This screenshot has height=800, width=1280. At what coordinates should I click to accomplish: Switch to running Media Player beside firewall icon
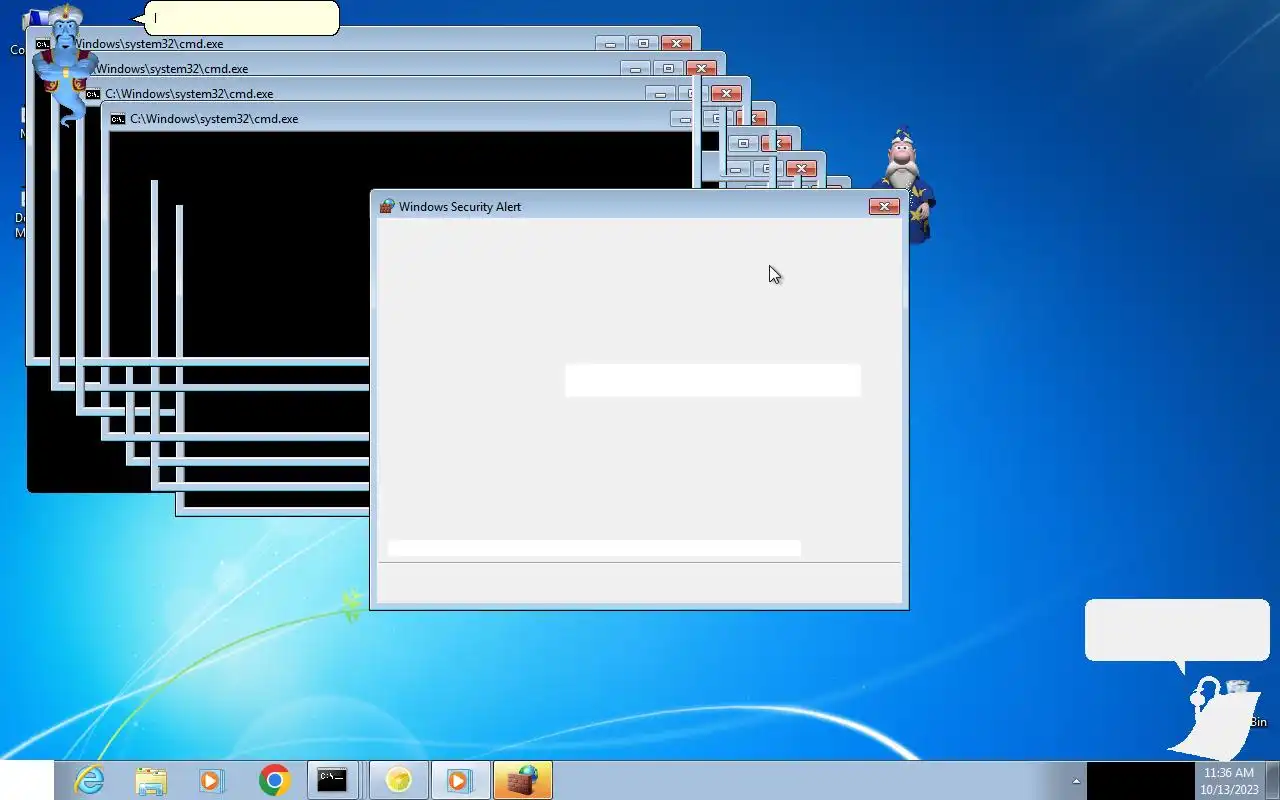click(x=460, y=780)
